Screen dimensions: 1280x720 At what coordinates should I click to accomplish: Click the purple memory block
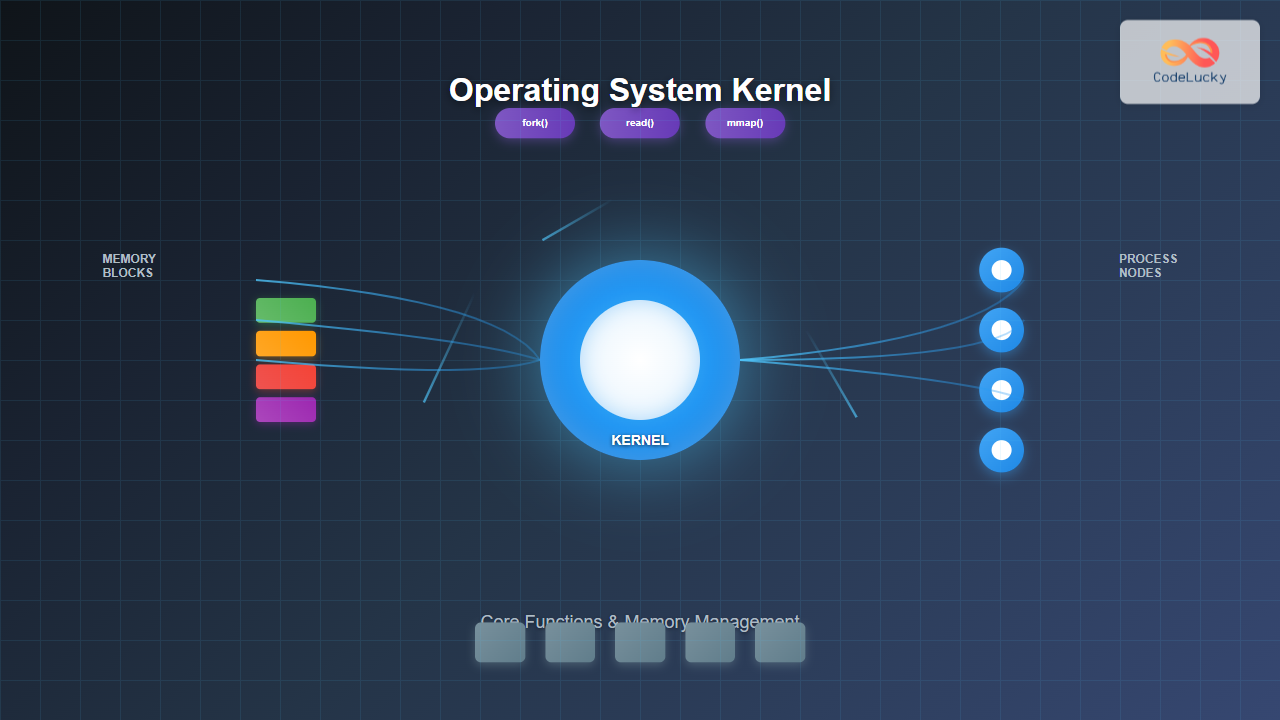point(286,410)
